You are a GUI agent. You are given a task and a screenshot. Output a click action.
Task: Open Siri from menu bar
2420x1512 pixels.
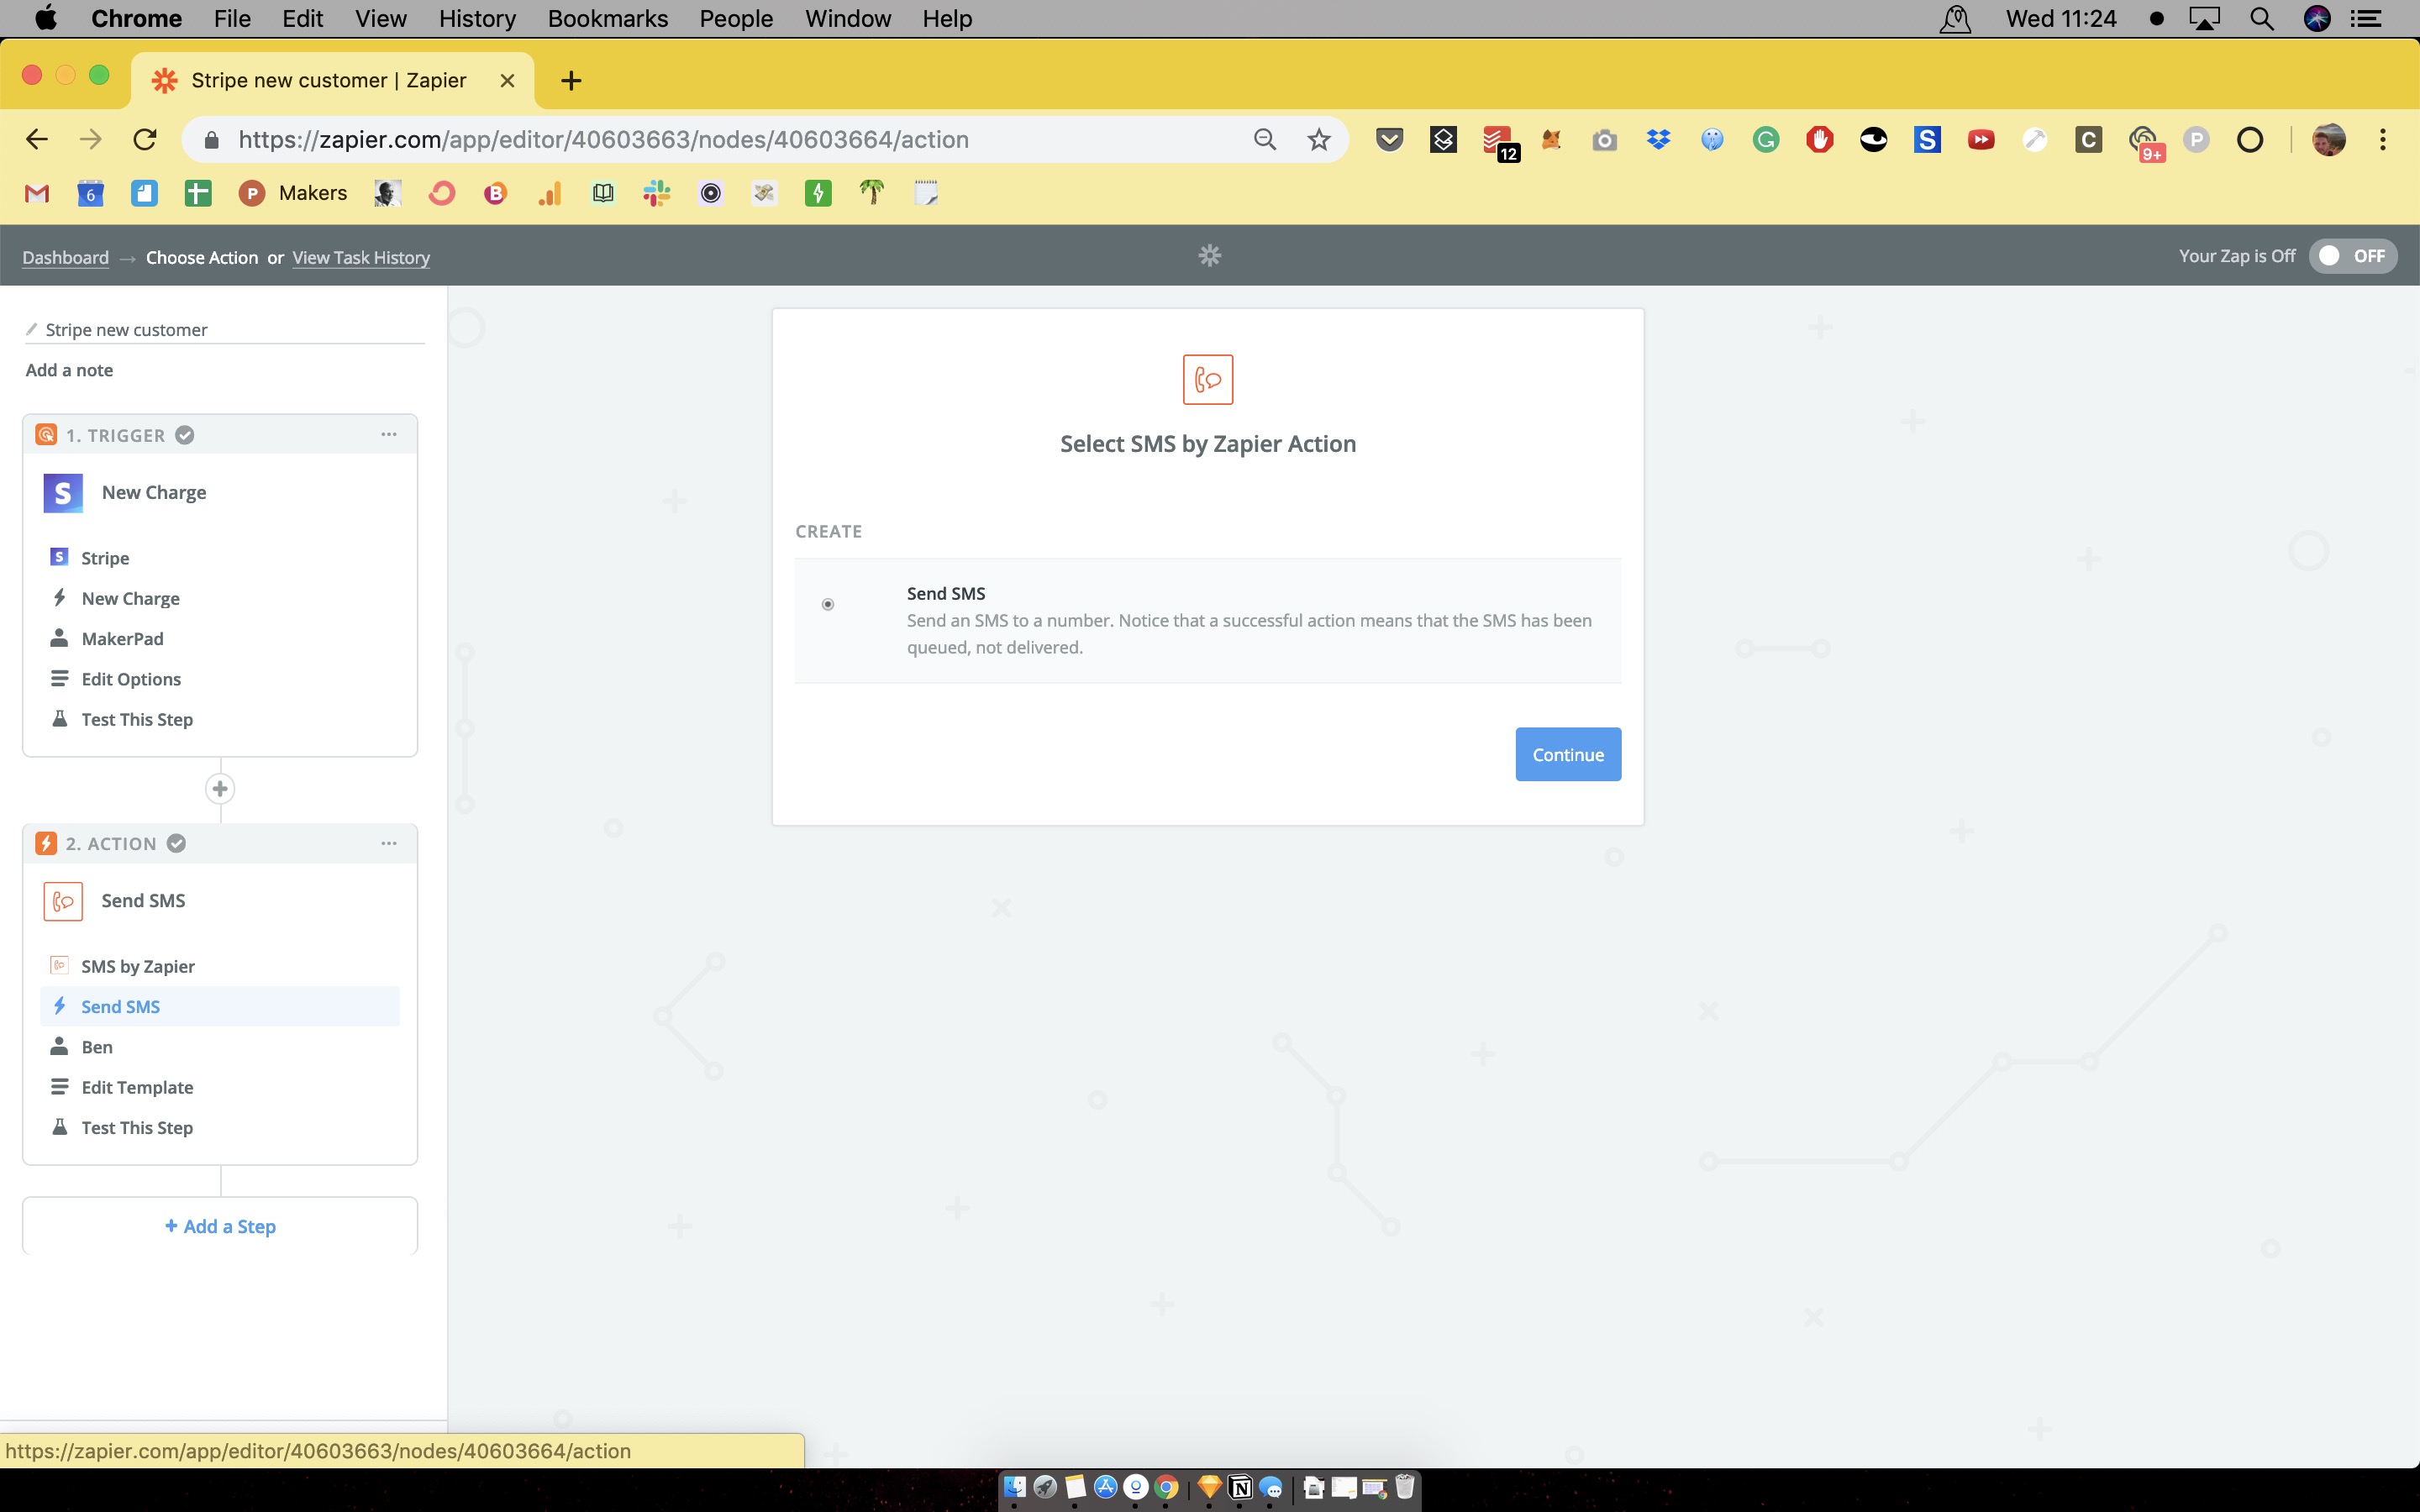pos(2317,18)
